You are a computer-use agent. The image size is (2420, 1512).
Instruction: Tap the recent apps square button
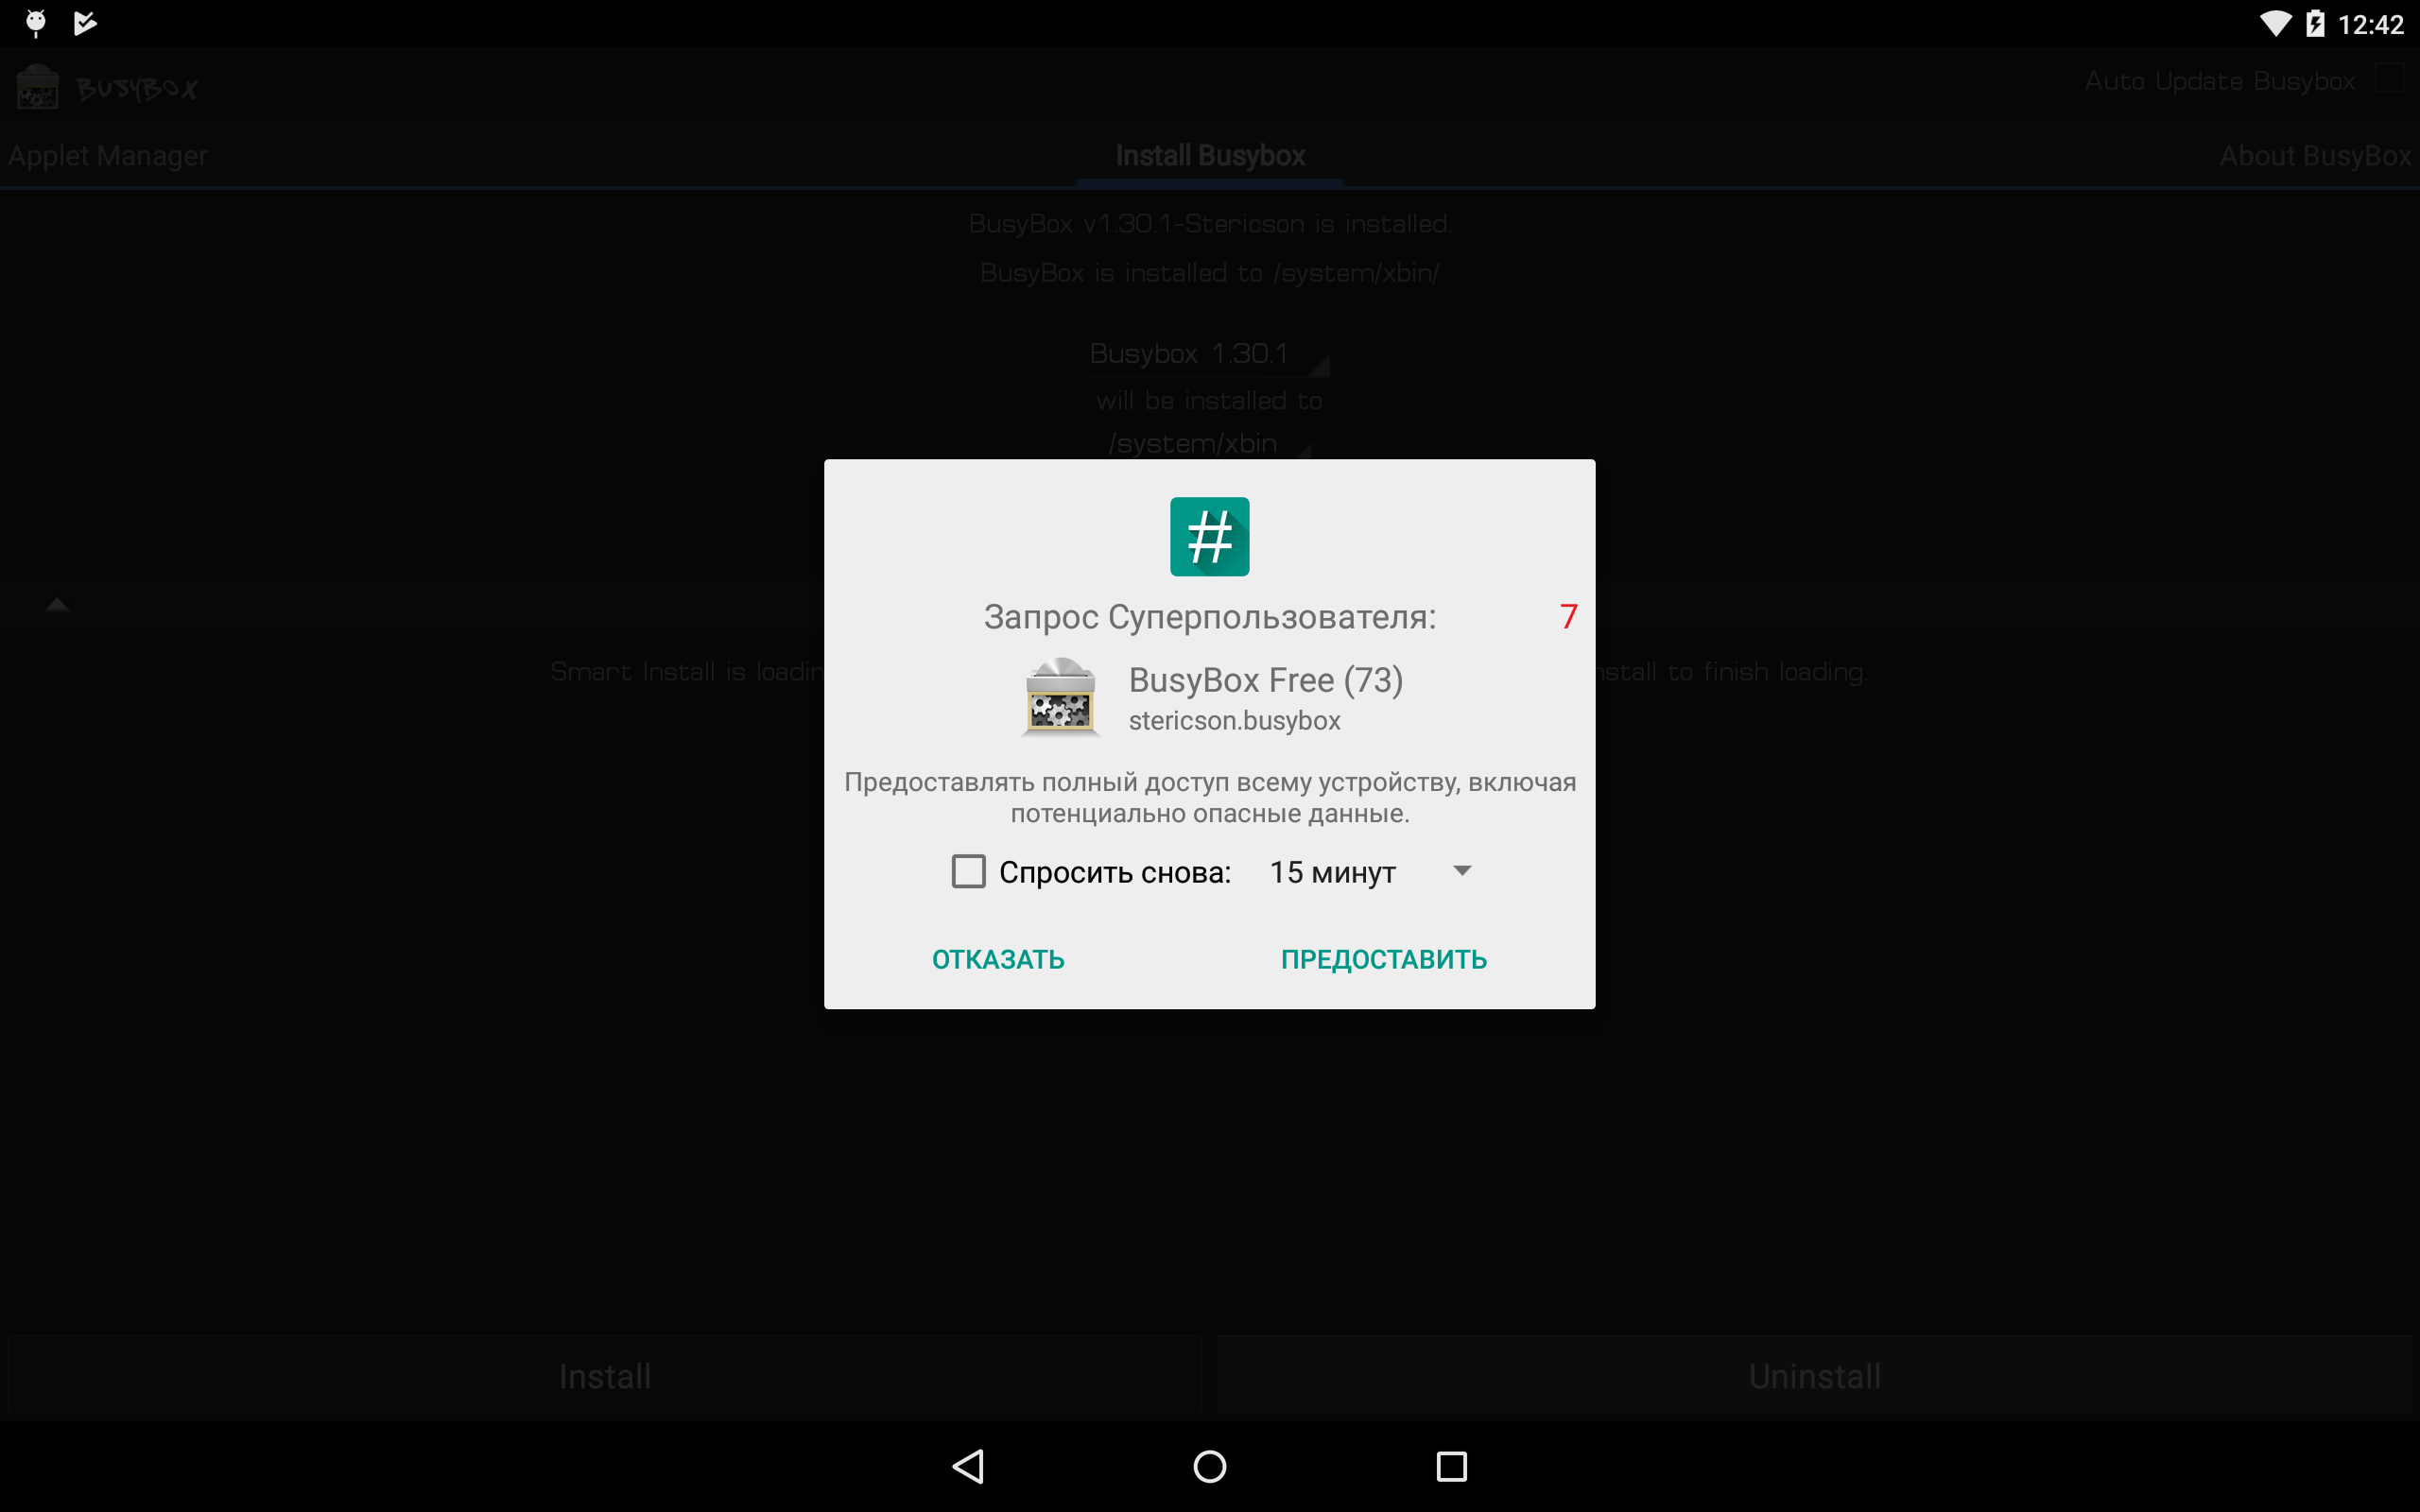click(1451, 1466)
